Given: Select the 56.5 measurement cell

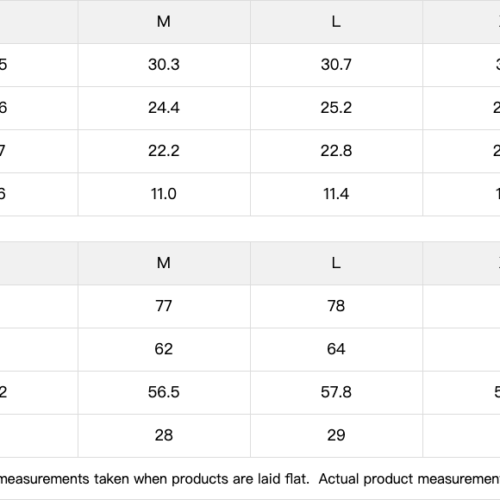Looking at the screenshot, I should coord(164,392).
